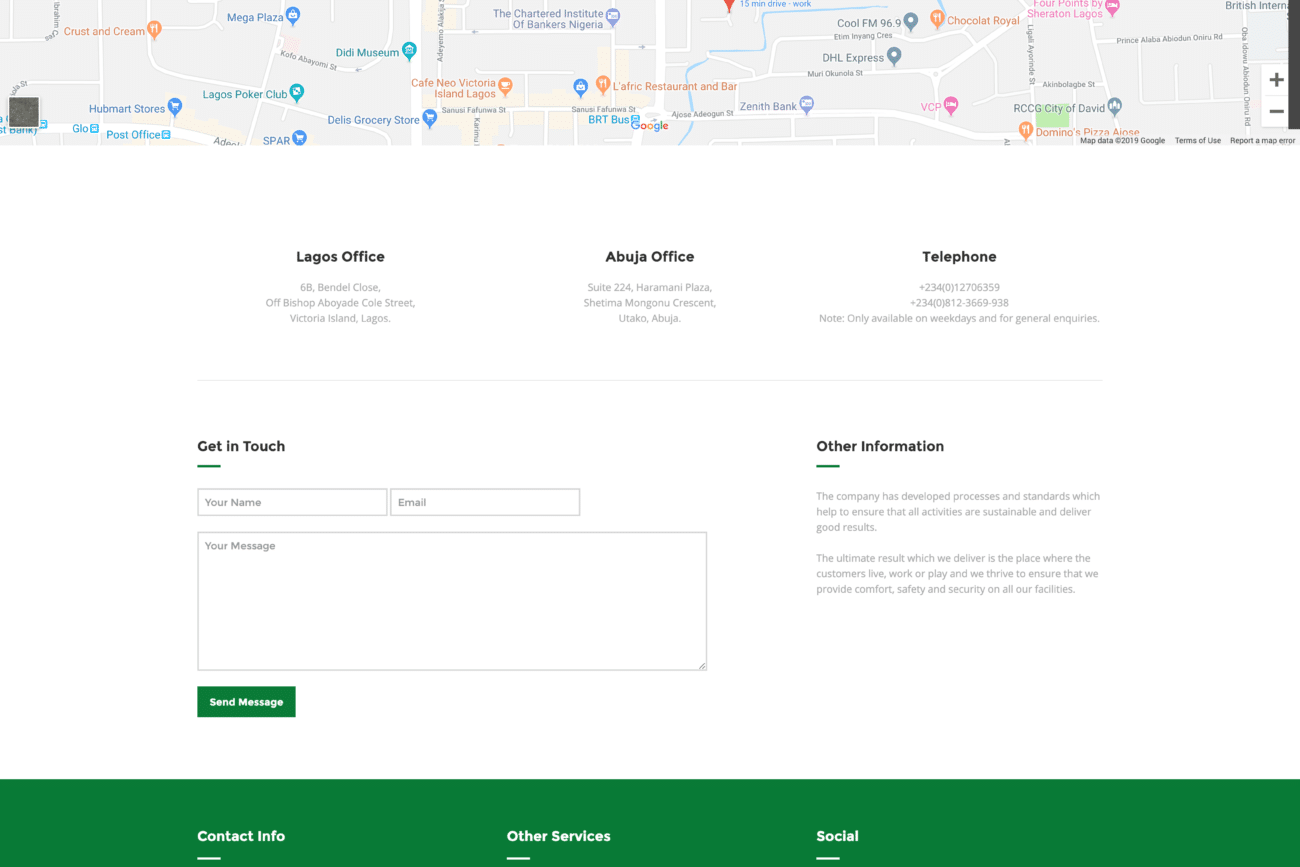Select the DHL Express map pin

coord(894,57)
